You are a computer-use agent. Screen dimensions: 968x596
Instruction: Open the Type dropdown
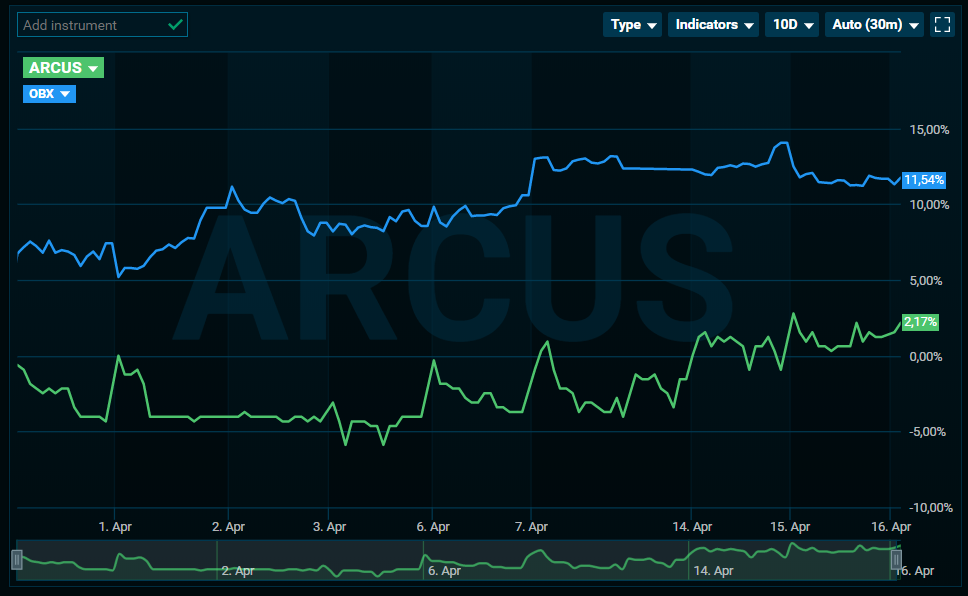[632, 25]
